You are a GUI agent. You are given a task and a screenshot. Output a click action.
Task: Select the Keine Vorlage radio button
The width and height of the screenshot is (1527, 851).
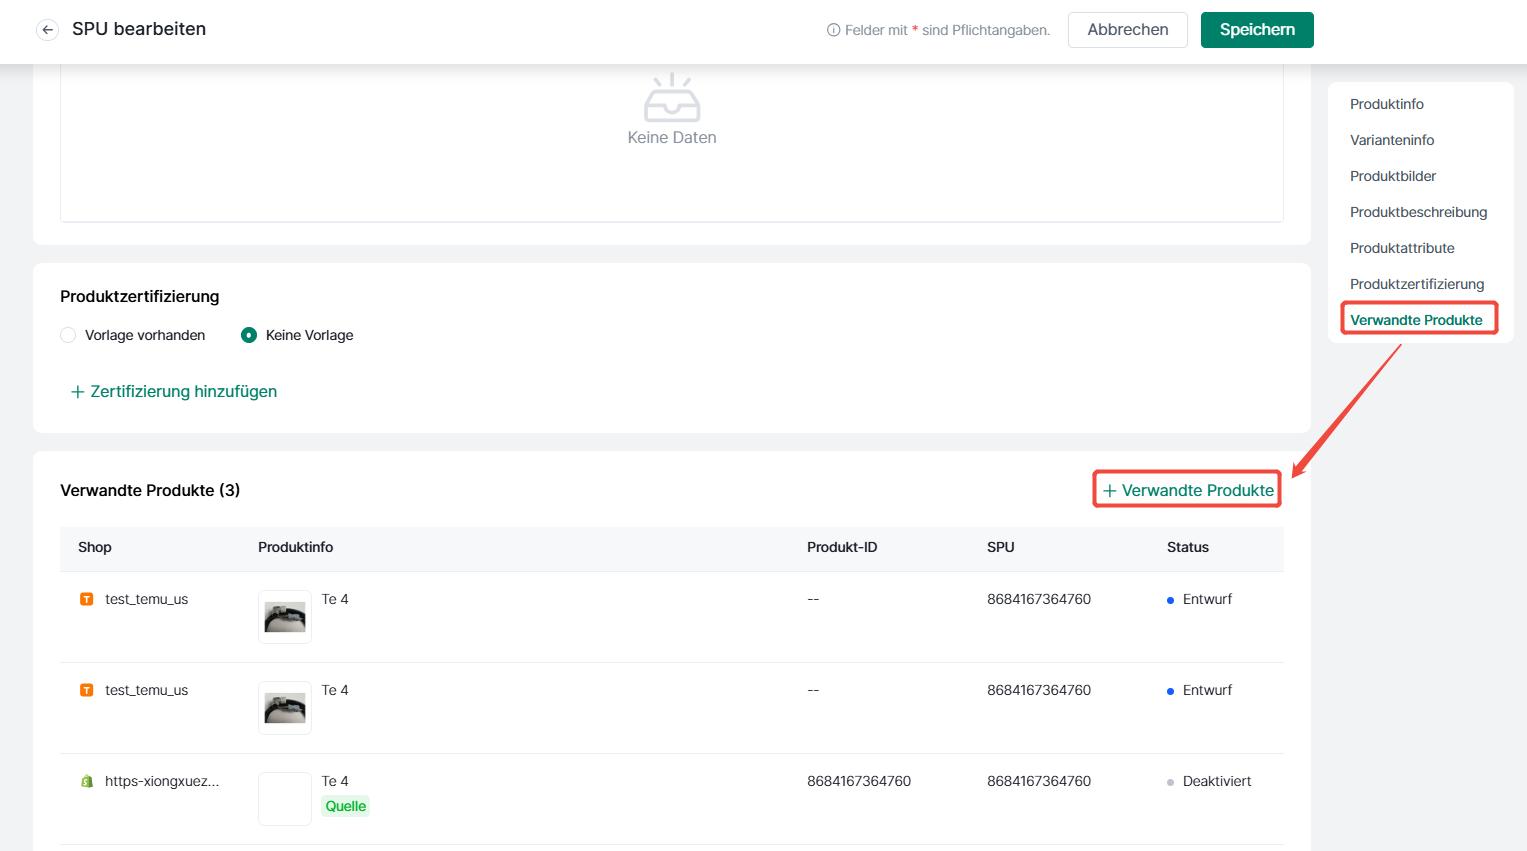point(249,335)
